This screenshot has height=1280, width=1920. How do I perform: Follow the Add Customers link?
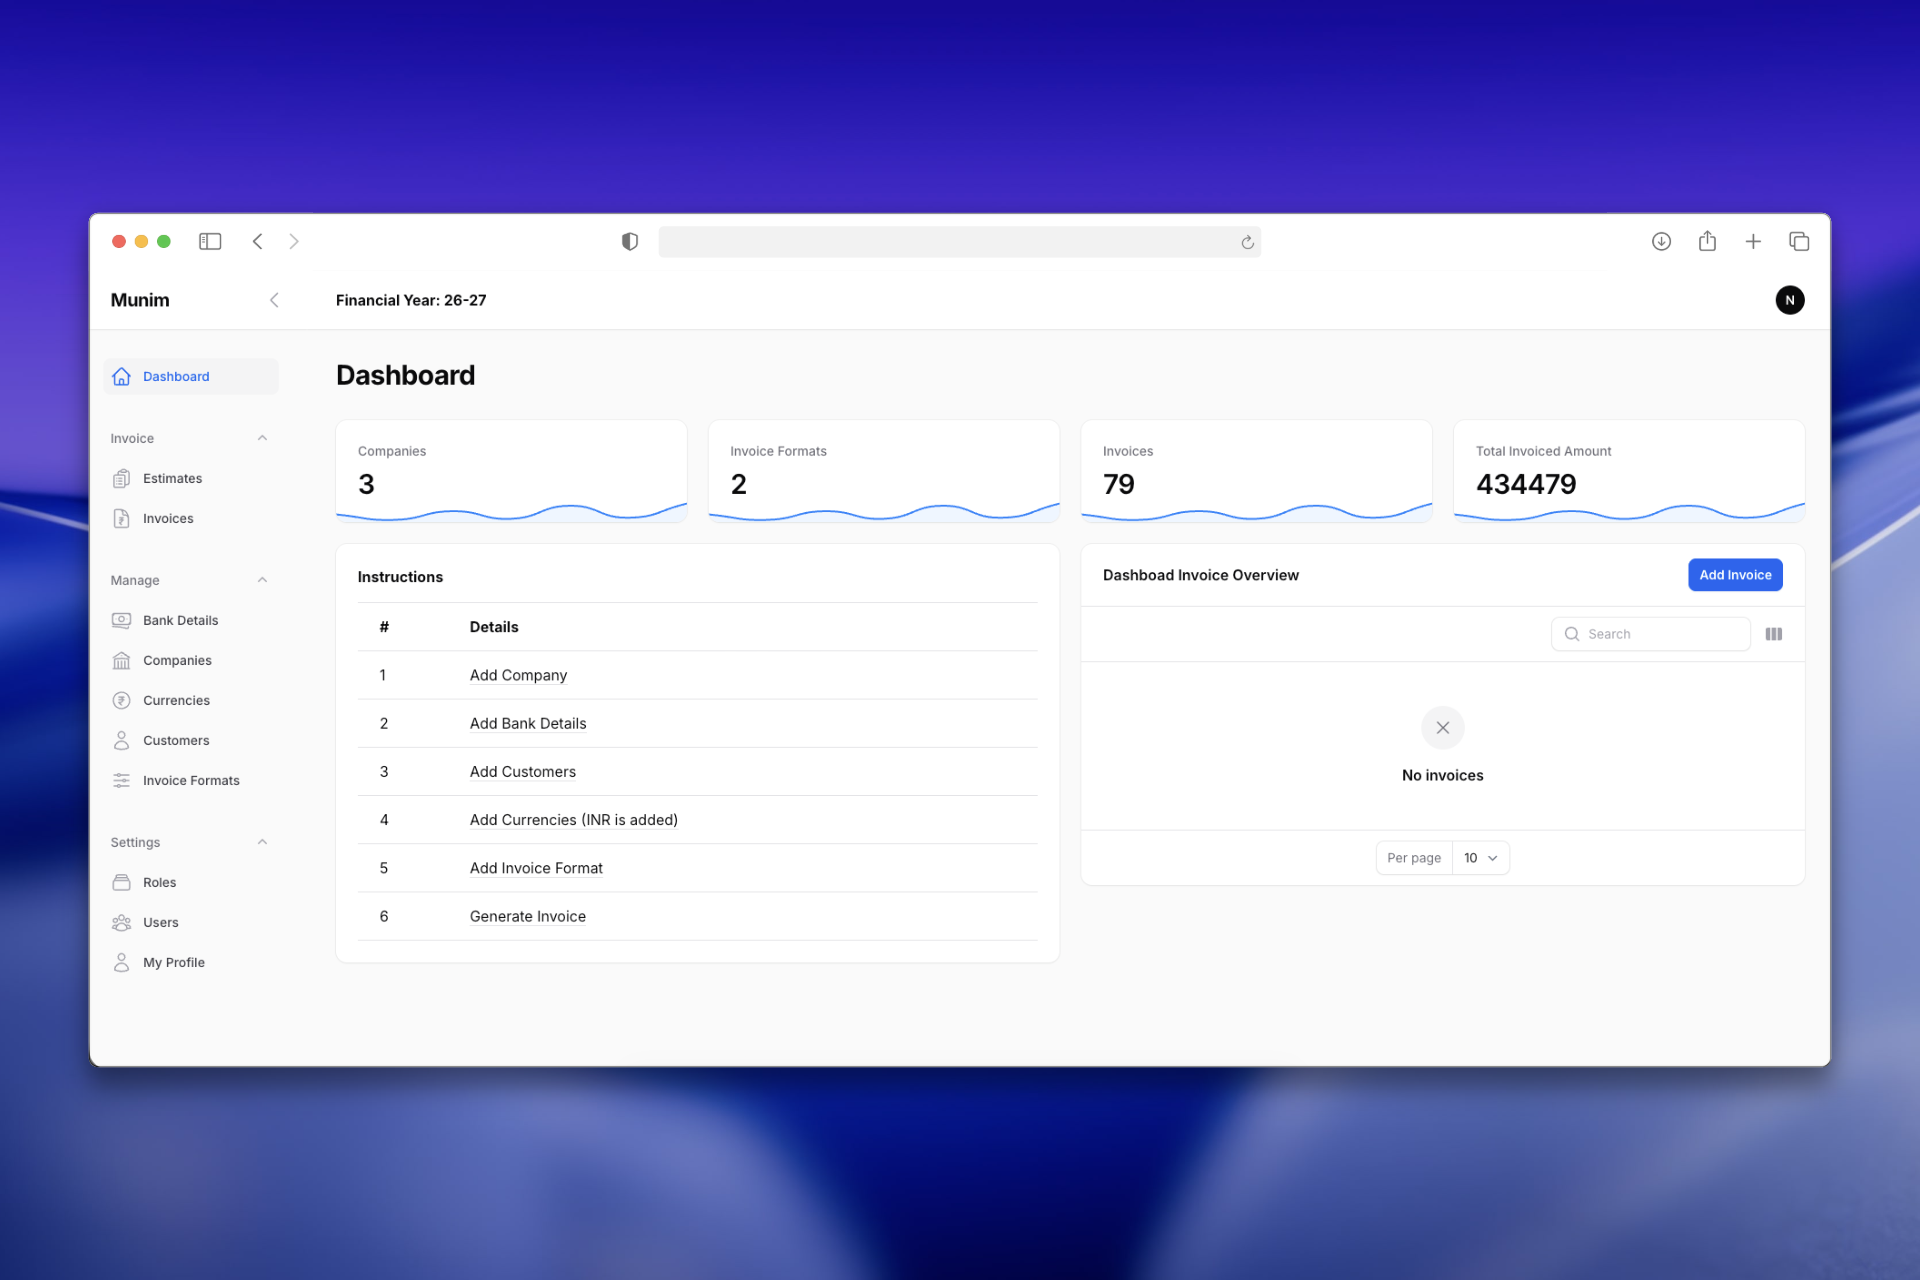click(523, 771)
